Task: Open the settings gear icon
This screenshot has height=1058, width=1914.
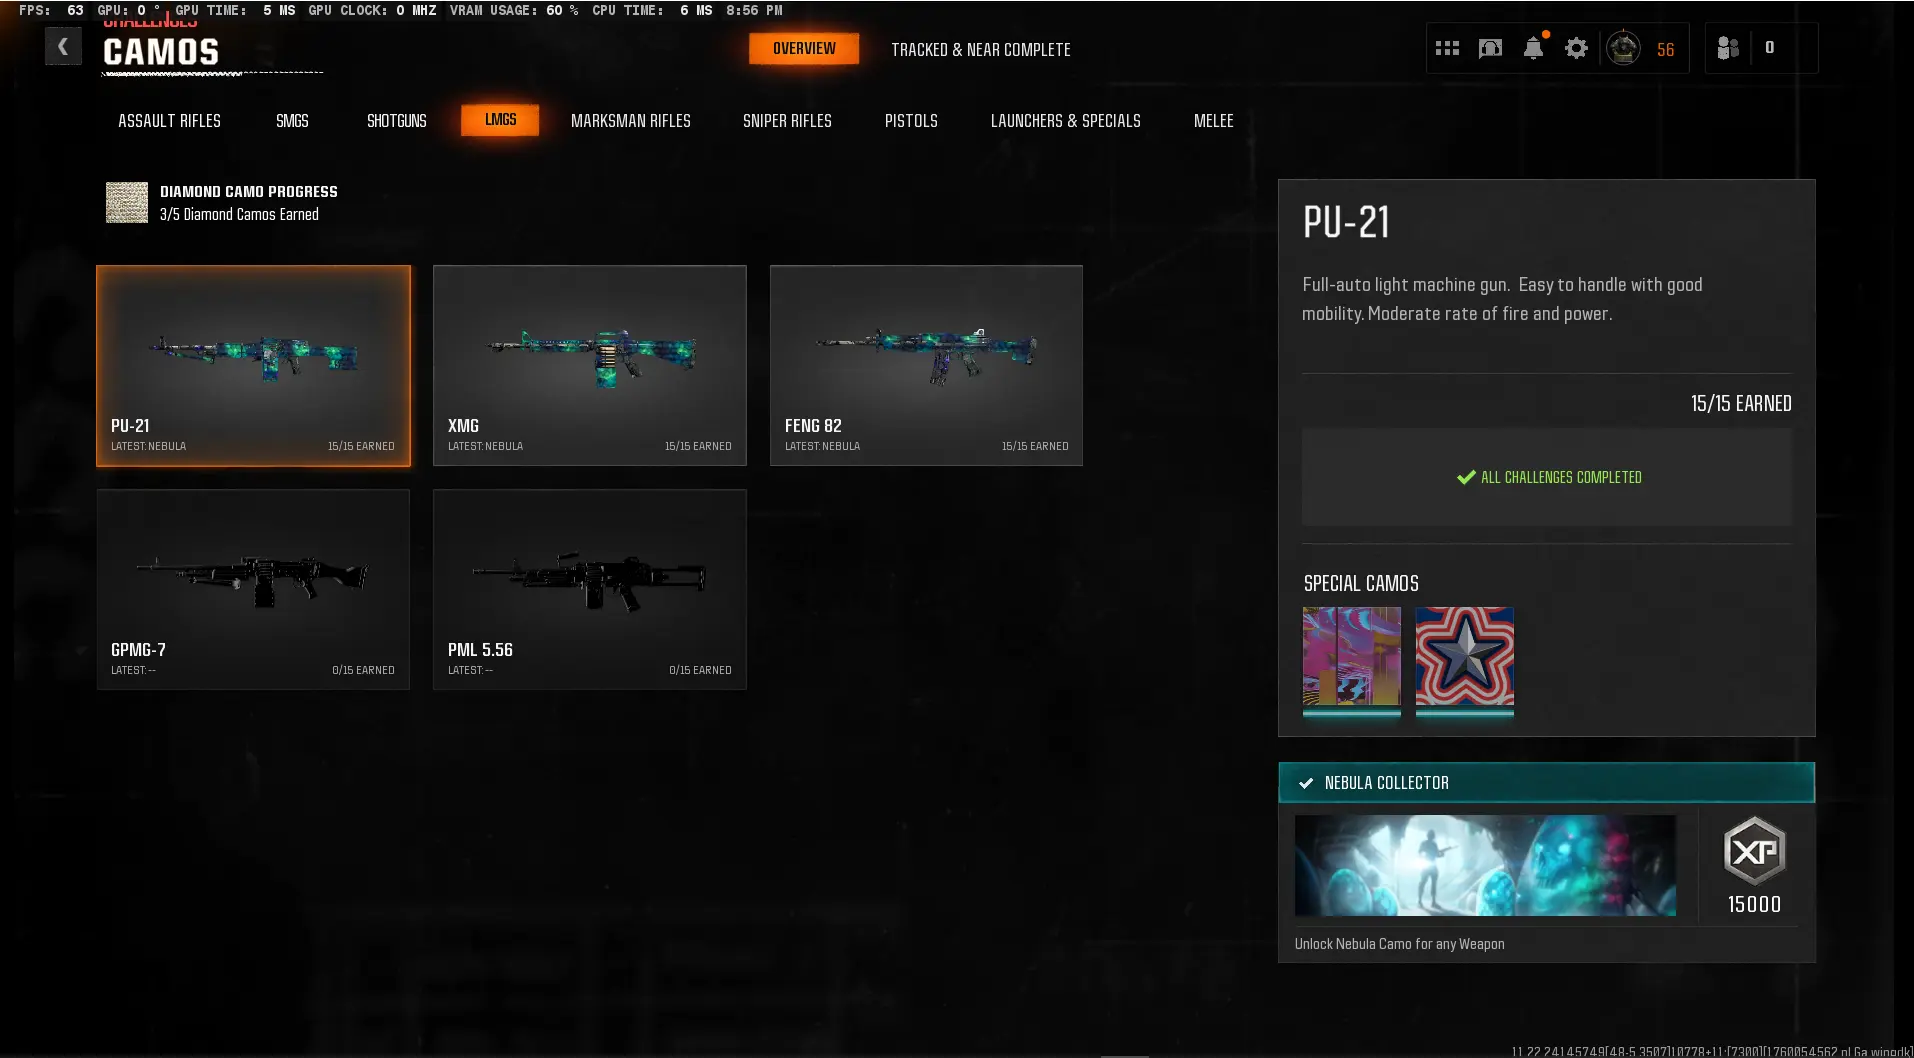Action: (x=1576, y=48)
